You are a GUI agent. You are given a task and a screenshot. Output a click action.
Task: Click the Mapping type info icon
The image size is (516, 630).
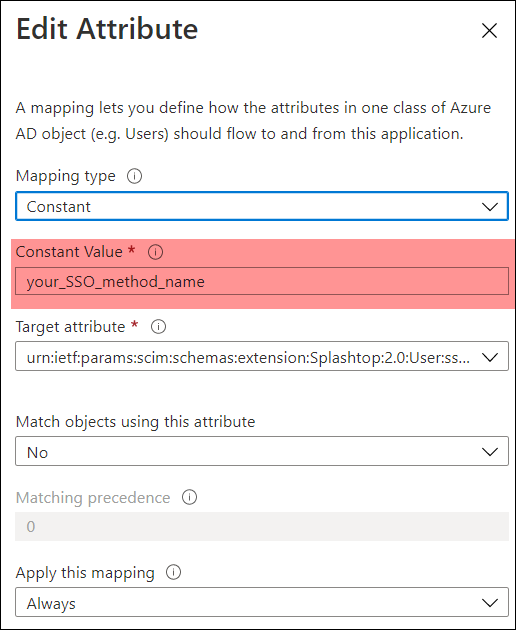tap(135, 176)
